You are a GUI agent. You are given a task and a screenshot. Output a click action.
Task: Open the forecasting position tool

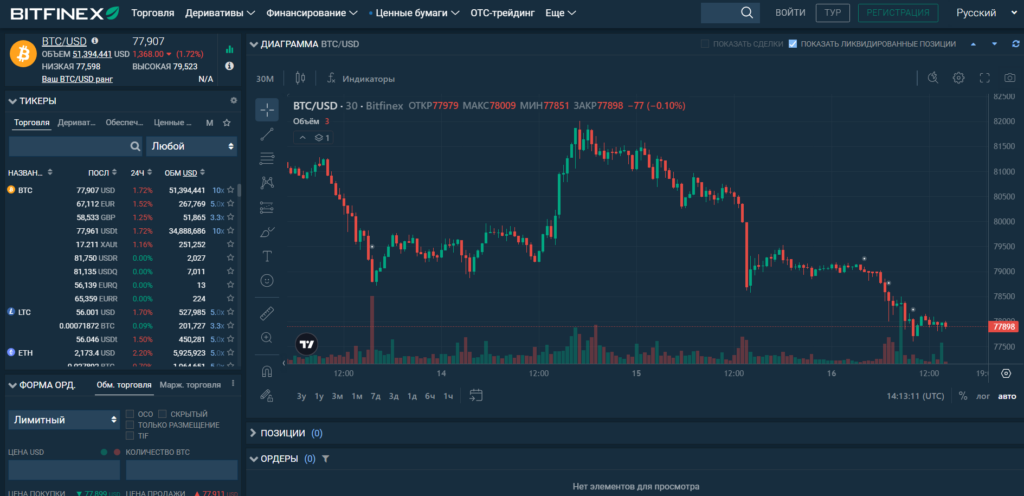point(266,208)
